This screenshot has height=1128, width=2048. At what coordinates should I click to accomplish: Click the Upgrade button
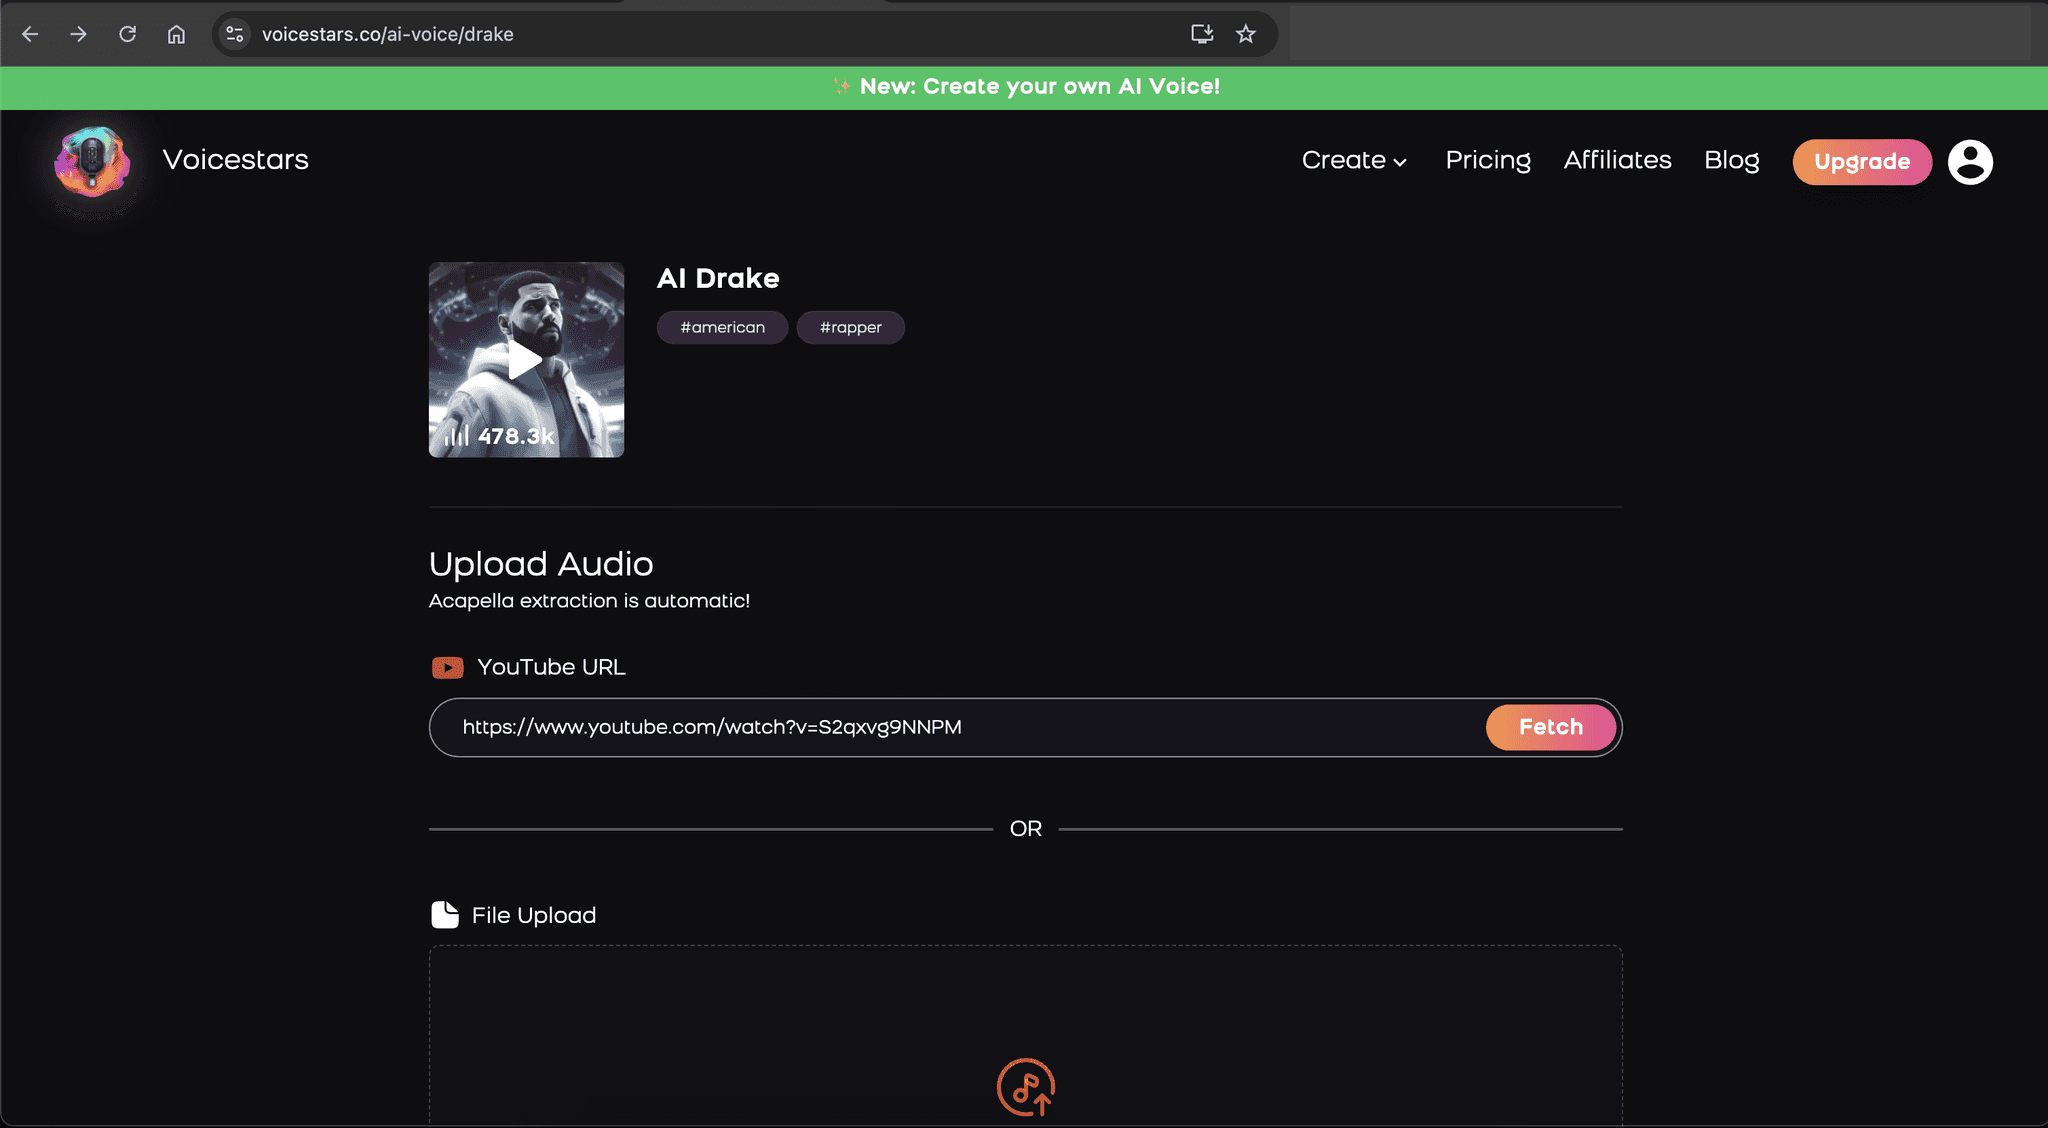click(1861, 161)
